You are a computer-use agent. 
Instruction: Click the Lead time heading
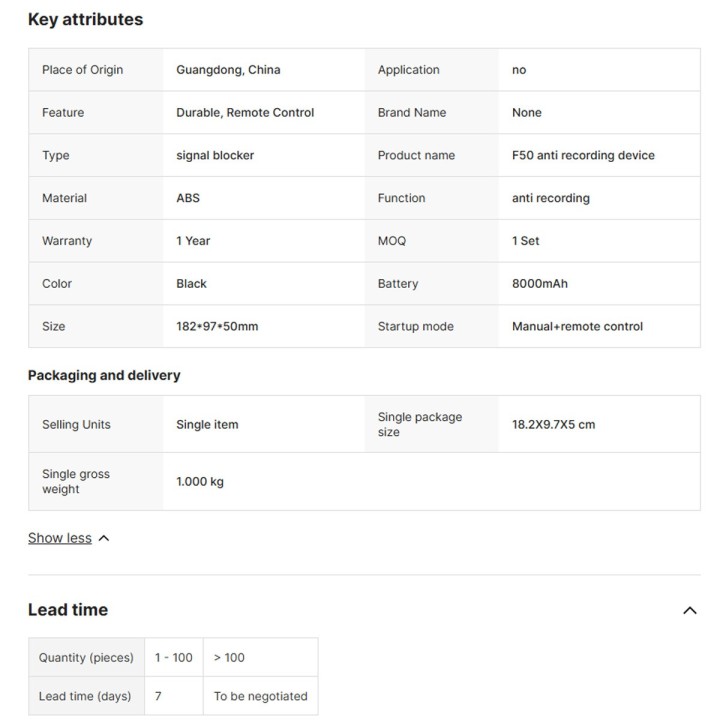tap(67, 610)
